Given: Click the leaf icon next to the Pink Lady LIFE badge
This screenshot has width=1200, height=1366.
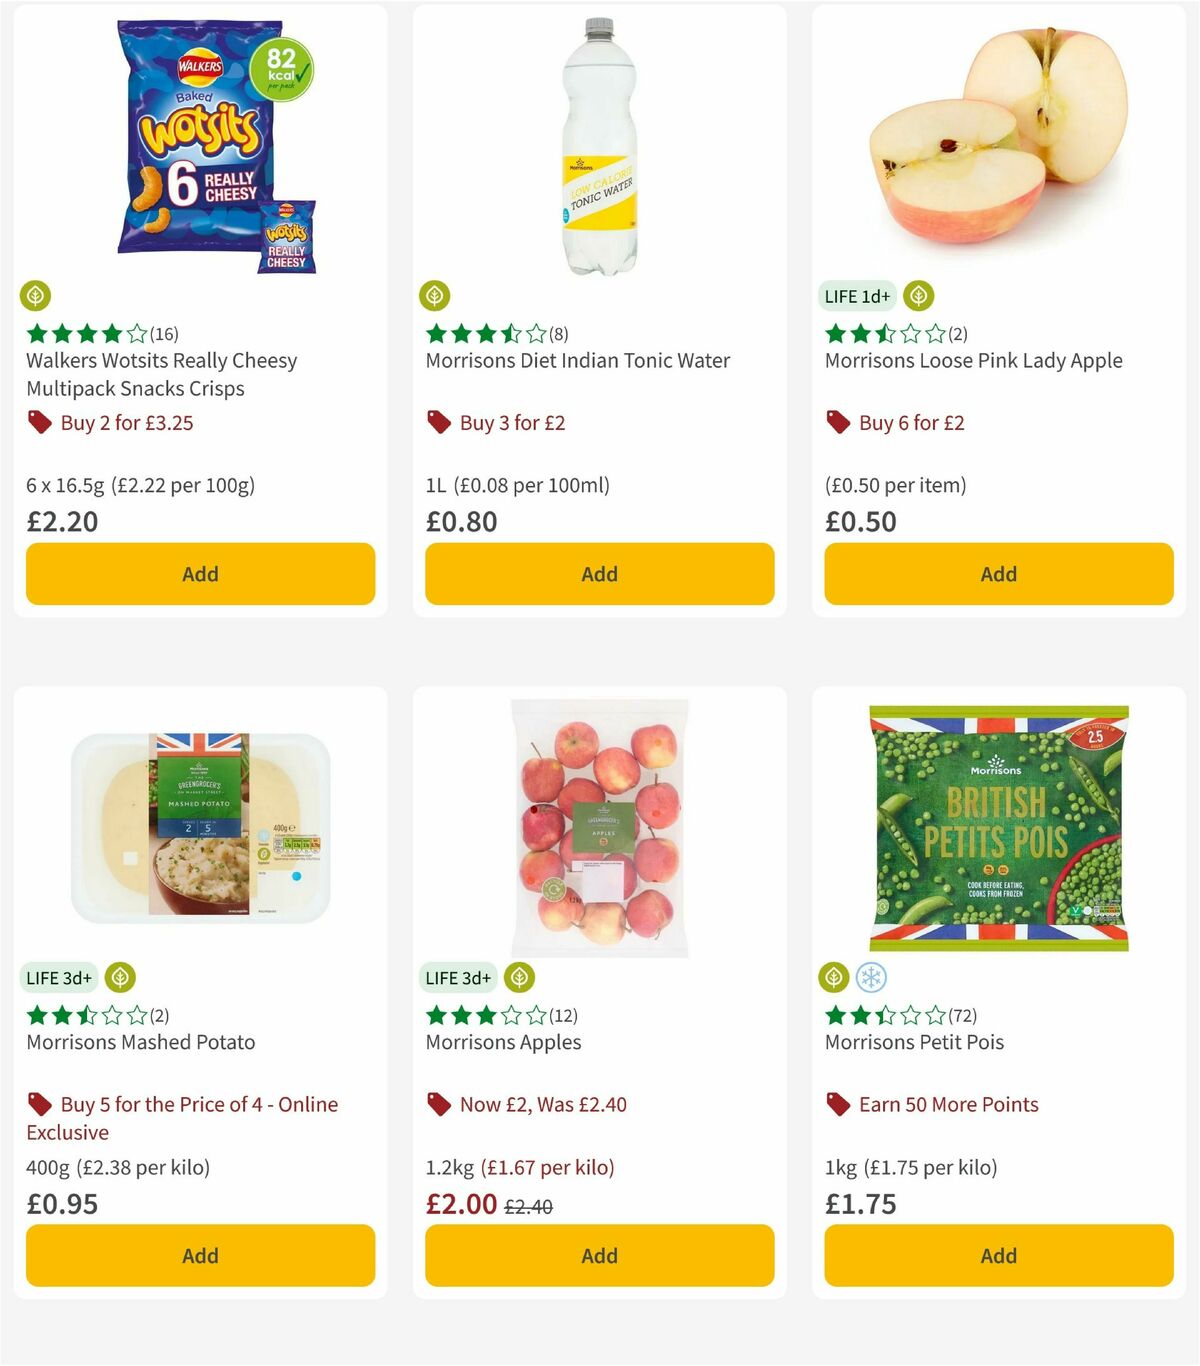Looking at the screenshot, I should coord(918,296).
